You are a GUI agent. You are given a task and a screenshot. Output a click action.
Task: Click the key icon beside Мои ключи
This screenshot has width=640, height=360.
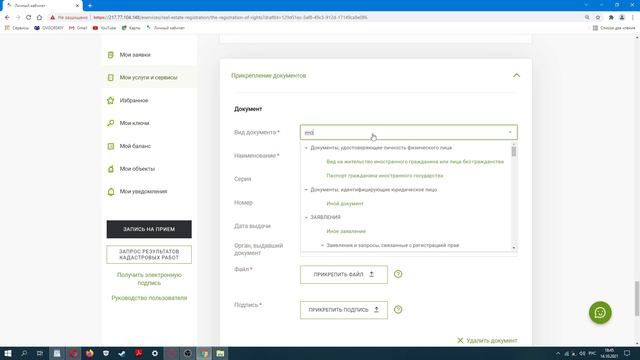111,123
